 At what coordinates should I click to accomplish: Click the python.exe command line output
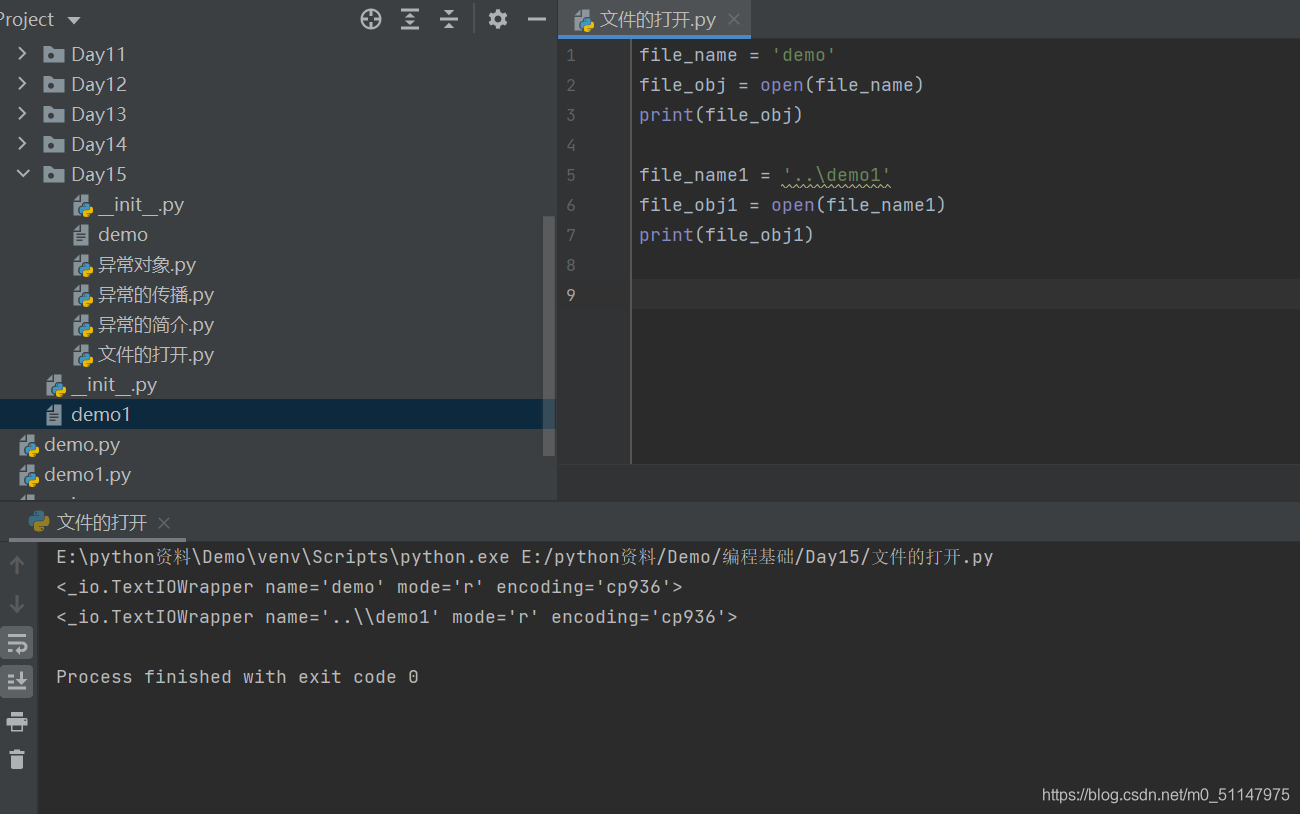point(525,557)
